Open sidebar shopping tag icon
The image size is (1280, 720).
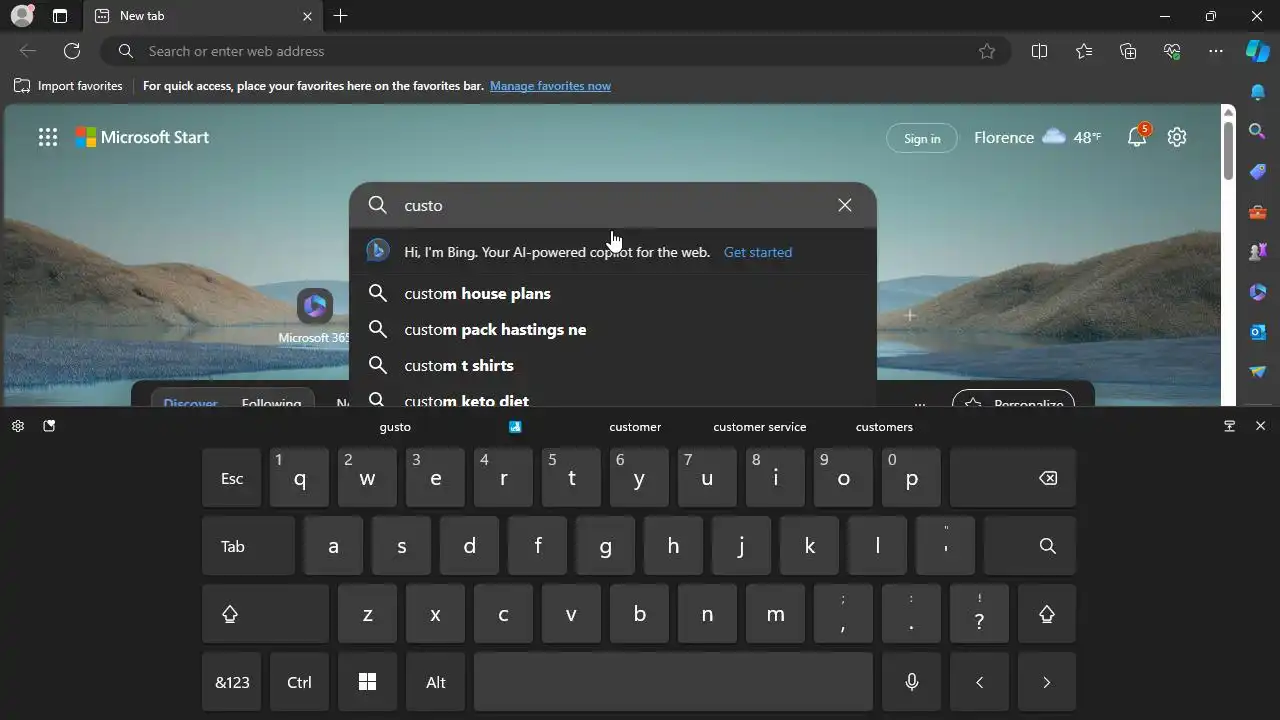point(1258,171)
